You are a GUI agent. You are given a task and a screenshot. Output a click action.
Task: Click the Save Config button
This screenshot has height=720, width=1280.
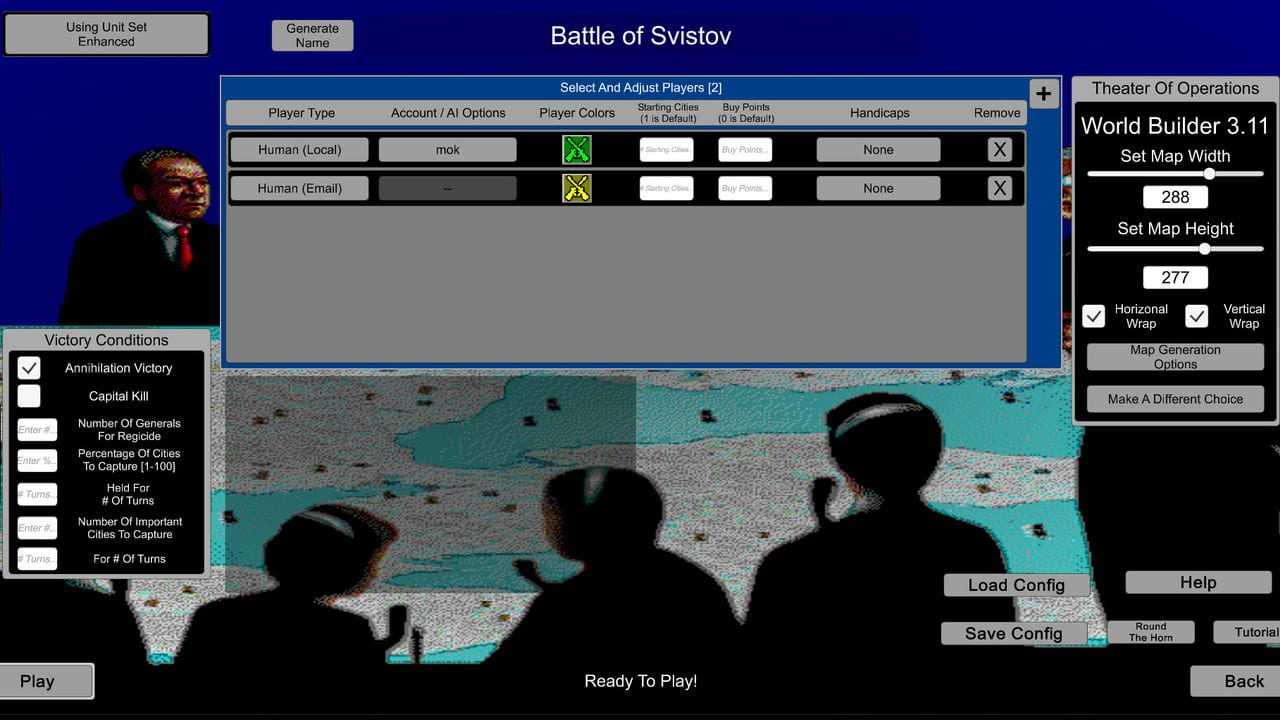tap(1014, 633)
